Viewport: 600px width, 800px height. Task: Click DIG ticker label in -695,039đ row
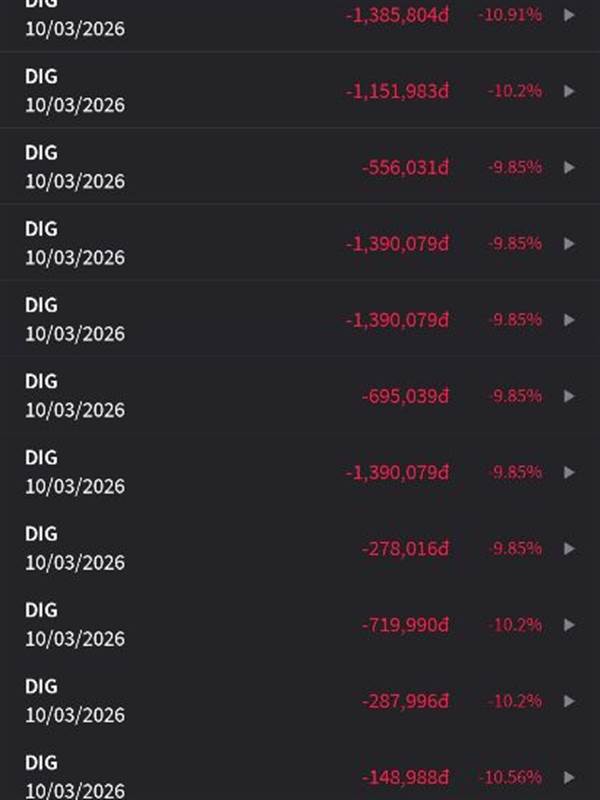(41, 381)
